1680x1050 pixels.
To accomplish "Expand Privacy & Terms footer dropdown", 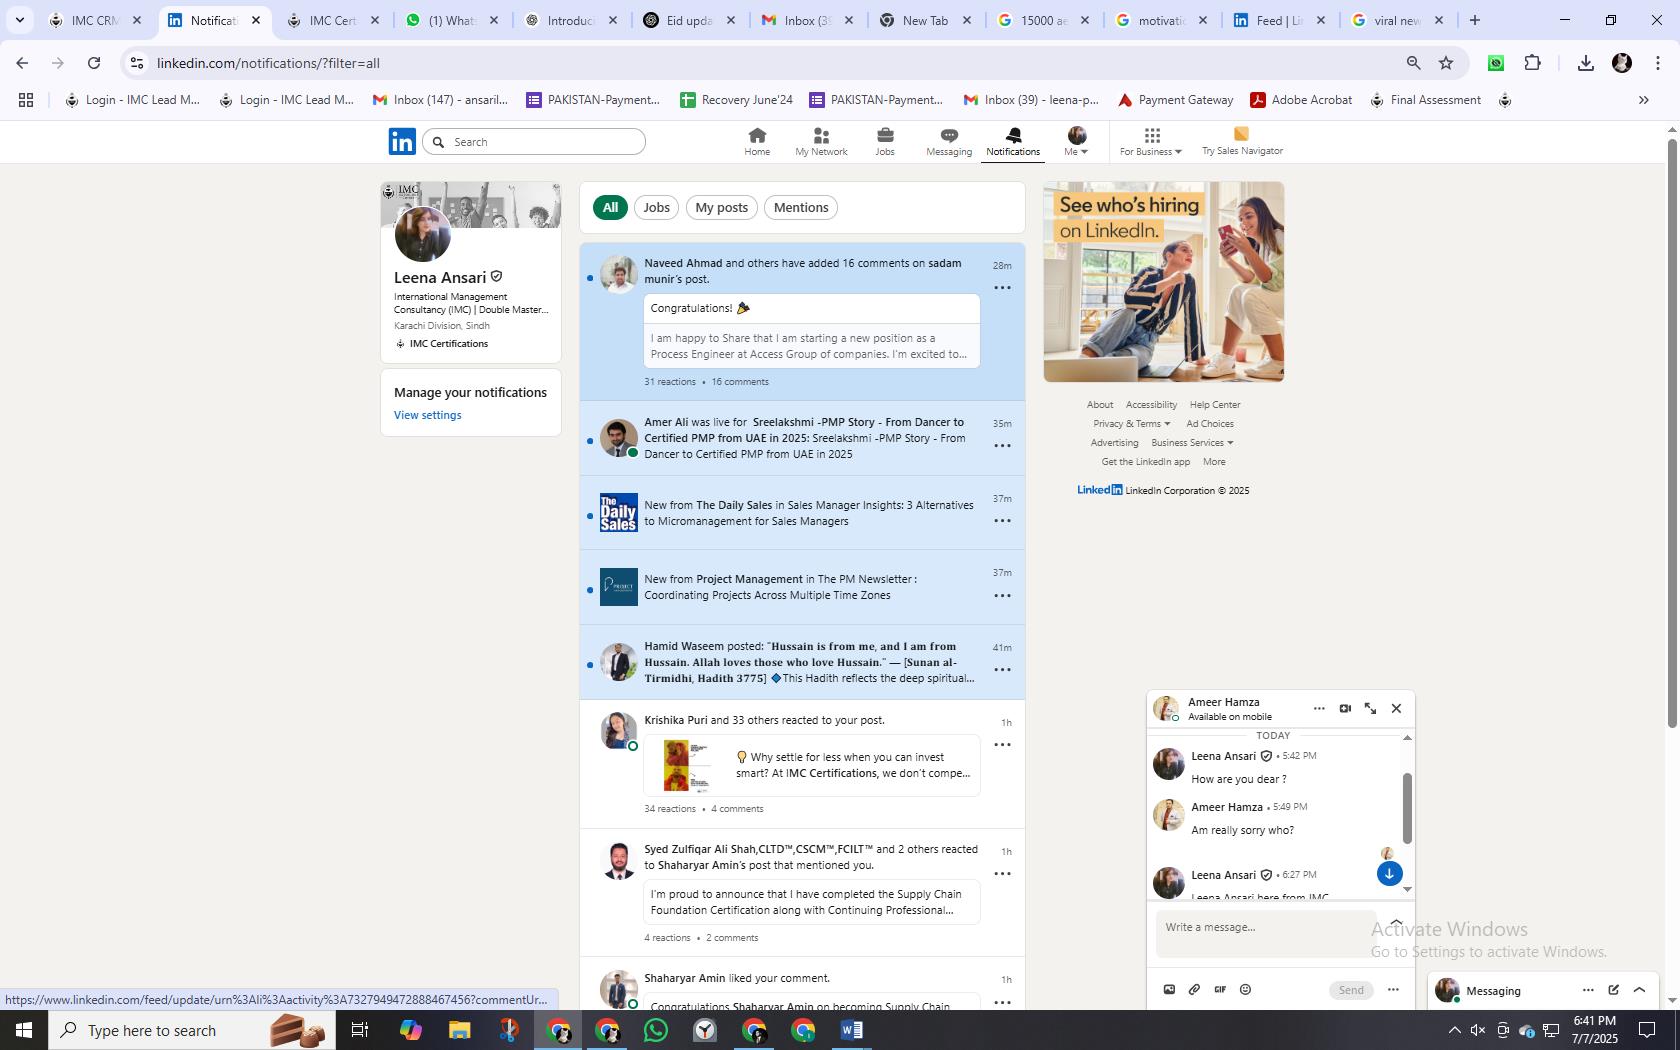I will tap(1131, 424).
